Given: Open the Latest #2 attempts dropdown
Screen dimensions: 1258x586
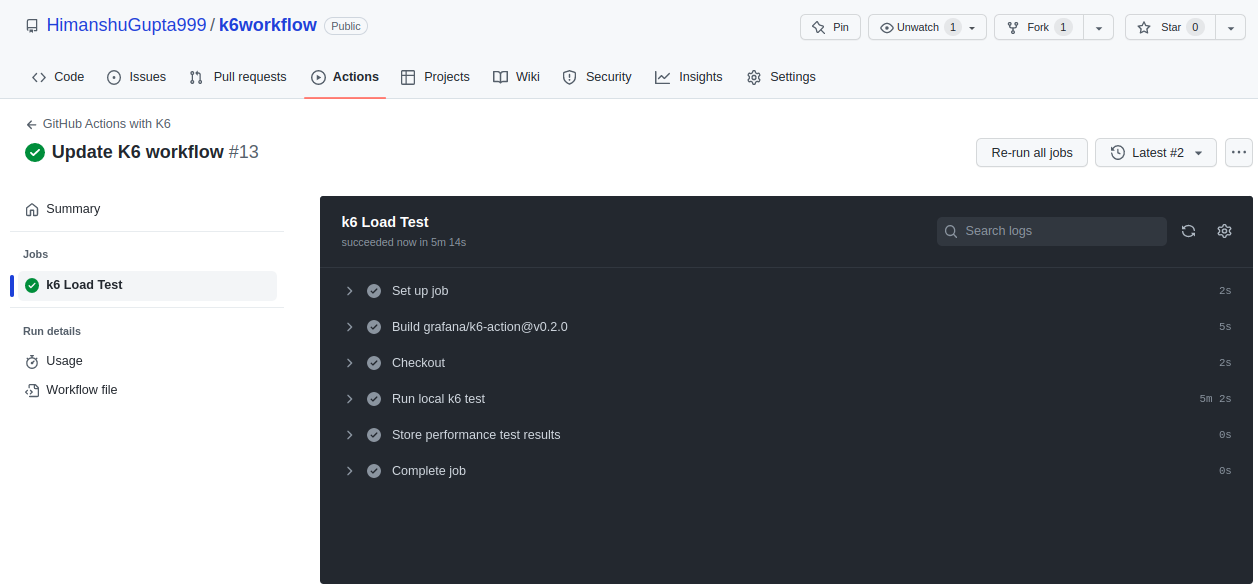Looking at the screenshot, I should (x=1156, y=152).
